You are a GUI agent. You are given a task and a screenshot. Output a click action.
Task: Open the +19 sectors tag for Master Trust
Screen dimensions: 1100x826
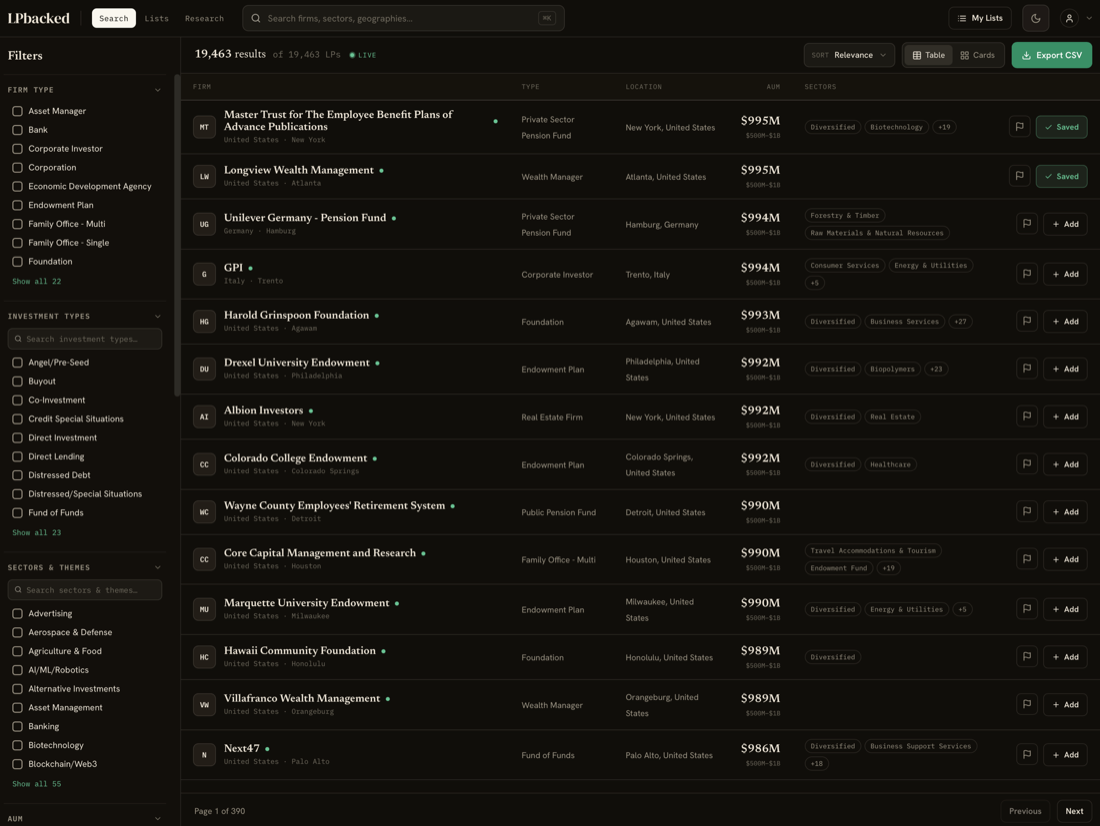944,127
